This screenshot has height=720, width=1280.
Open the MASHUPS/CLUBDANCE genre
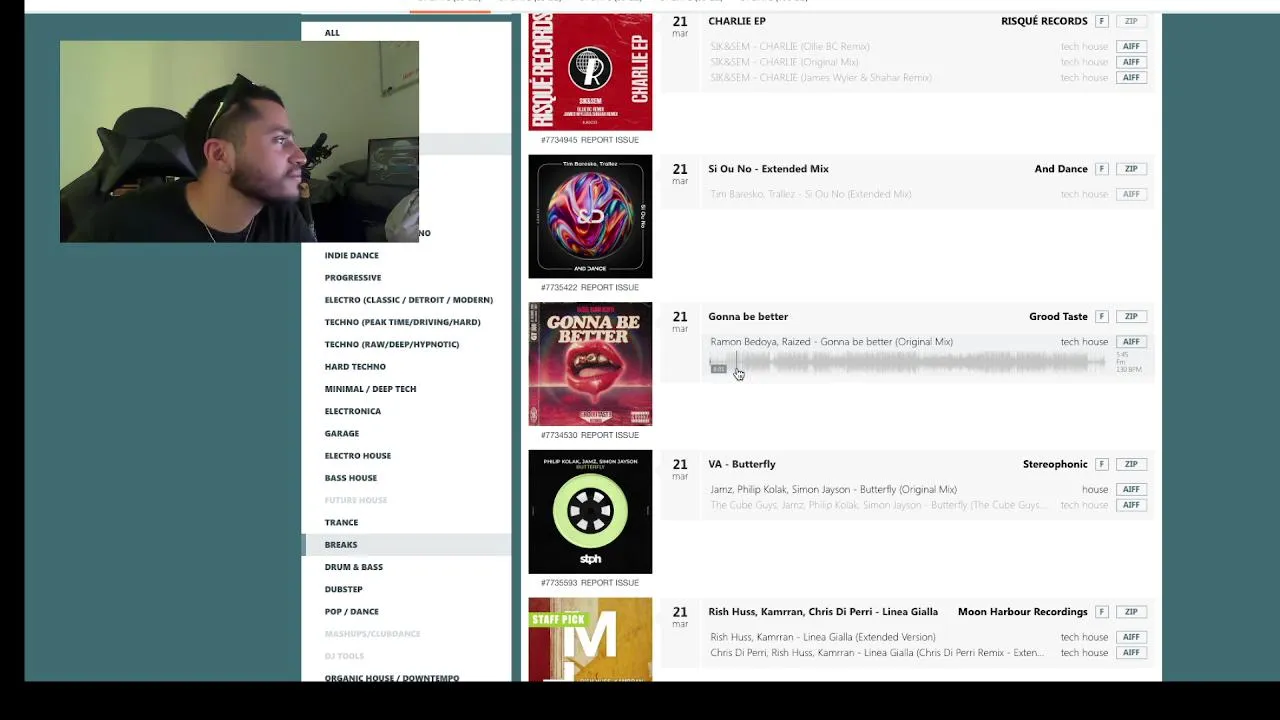tap(372, 634)
